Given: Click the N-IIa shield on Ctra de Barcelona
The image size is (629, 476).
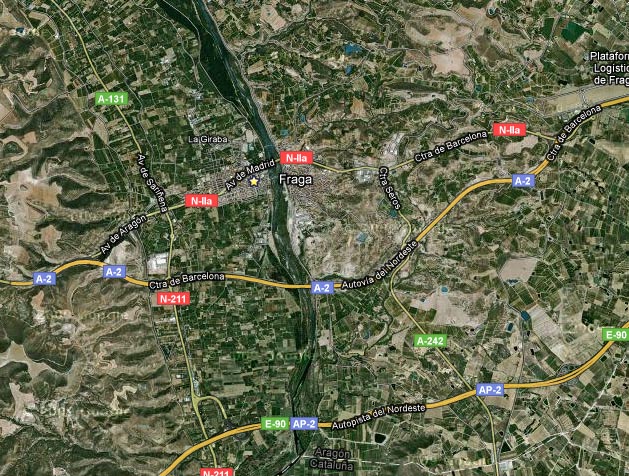Looking at the screenshot, I should (x=509, y=130).
